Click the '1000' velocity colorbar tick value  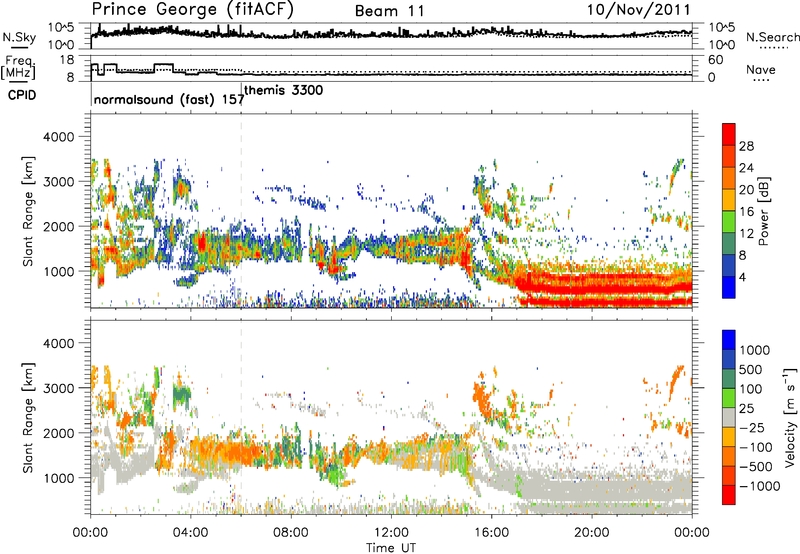point(754,350)
